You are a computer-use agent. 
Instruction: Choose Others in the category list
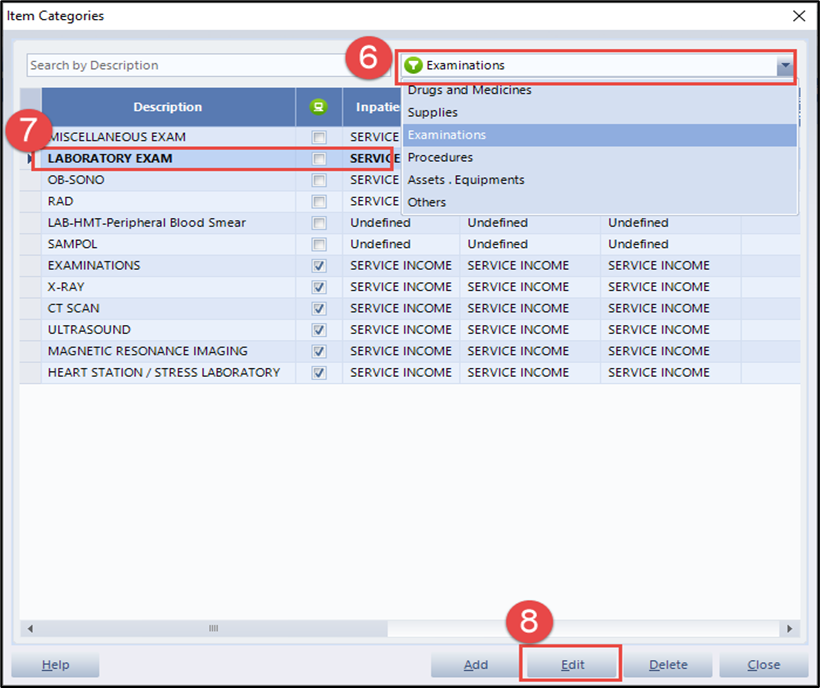tap(427, 202)
